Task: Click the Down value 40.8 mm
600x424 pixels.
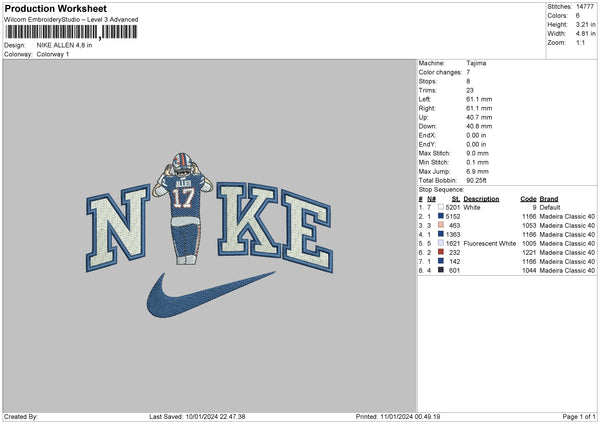Action: coord(479,126)
